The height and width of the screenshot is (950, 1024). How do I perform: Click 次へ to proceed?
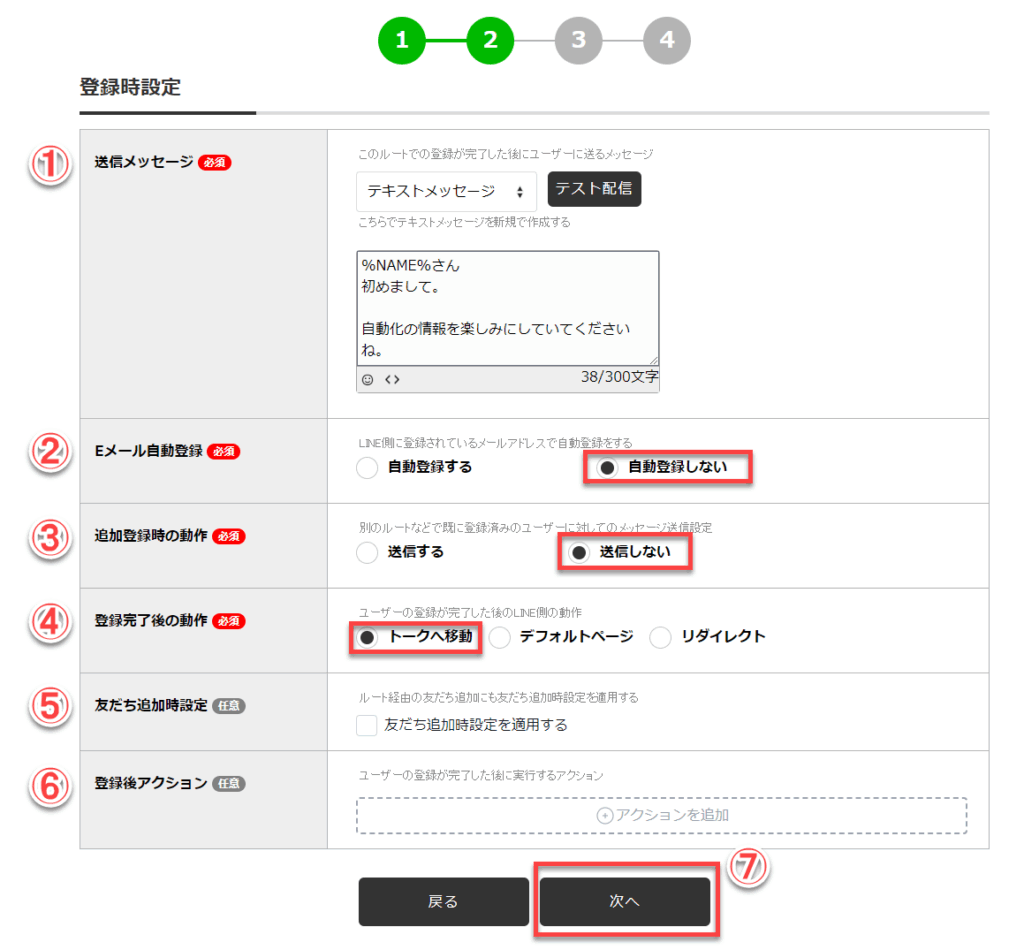(625, 901)
